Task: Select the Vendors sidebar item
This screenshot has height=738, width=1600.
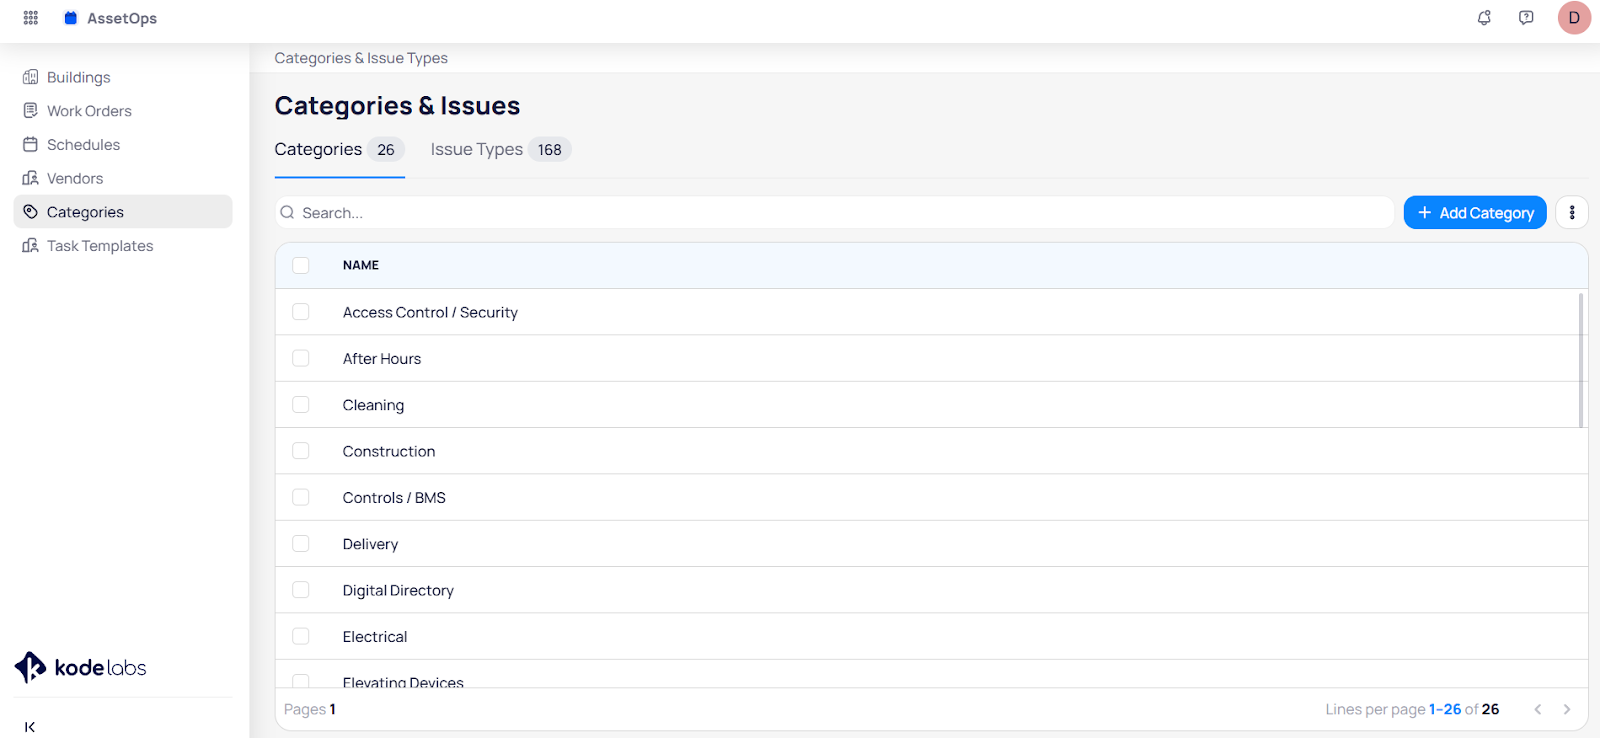Action: click(75, 179)
